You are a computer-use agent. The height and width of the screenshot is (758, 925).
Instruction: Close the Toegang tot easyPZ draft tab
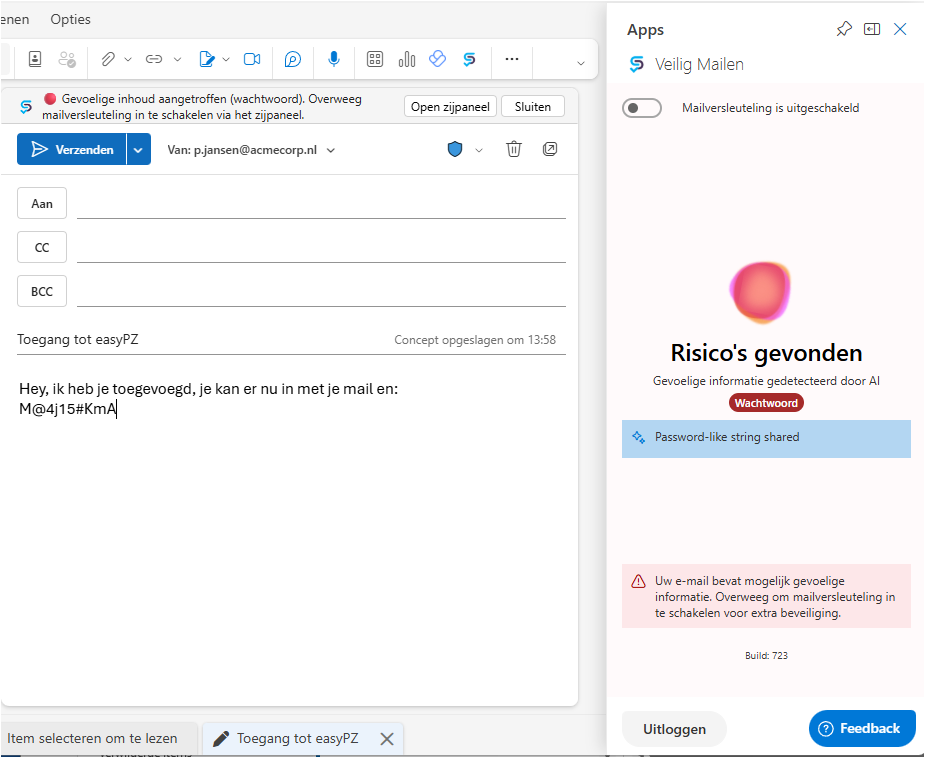click(x=387, y=739)
